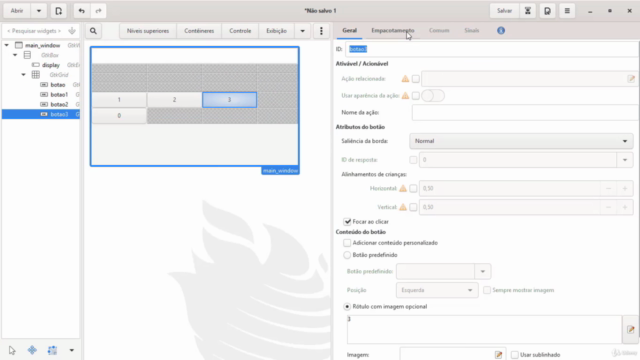
Task: Select Rótulo com imagem opcional radio button
Action: click(x=347, y=306)
